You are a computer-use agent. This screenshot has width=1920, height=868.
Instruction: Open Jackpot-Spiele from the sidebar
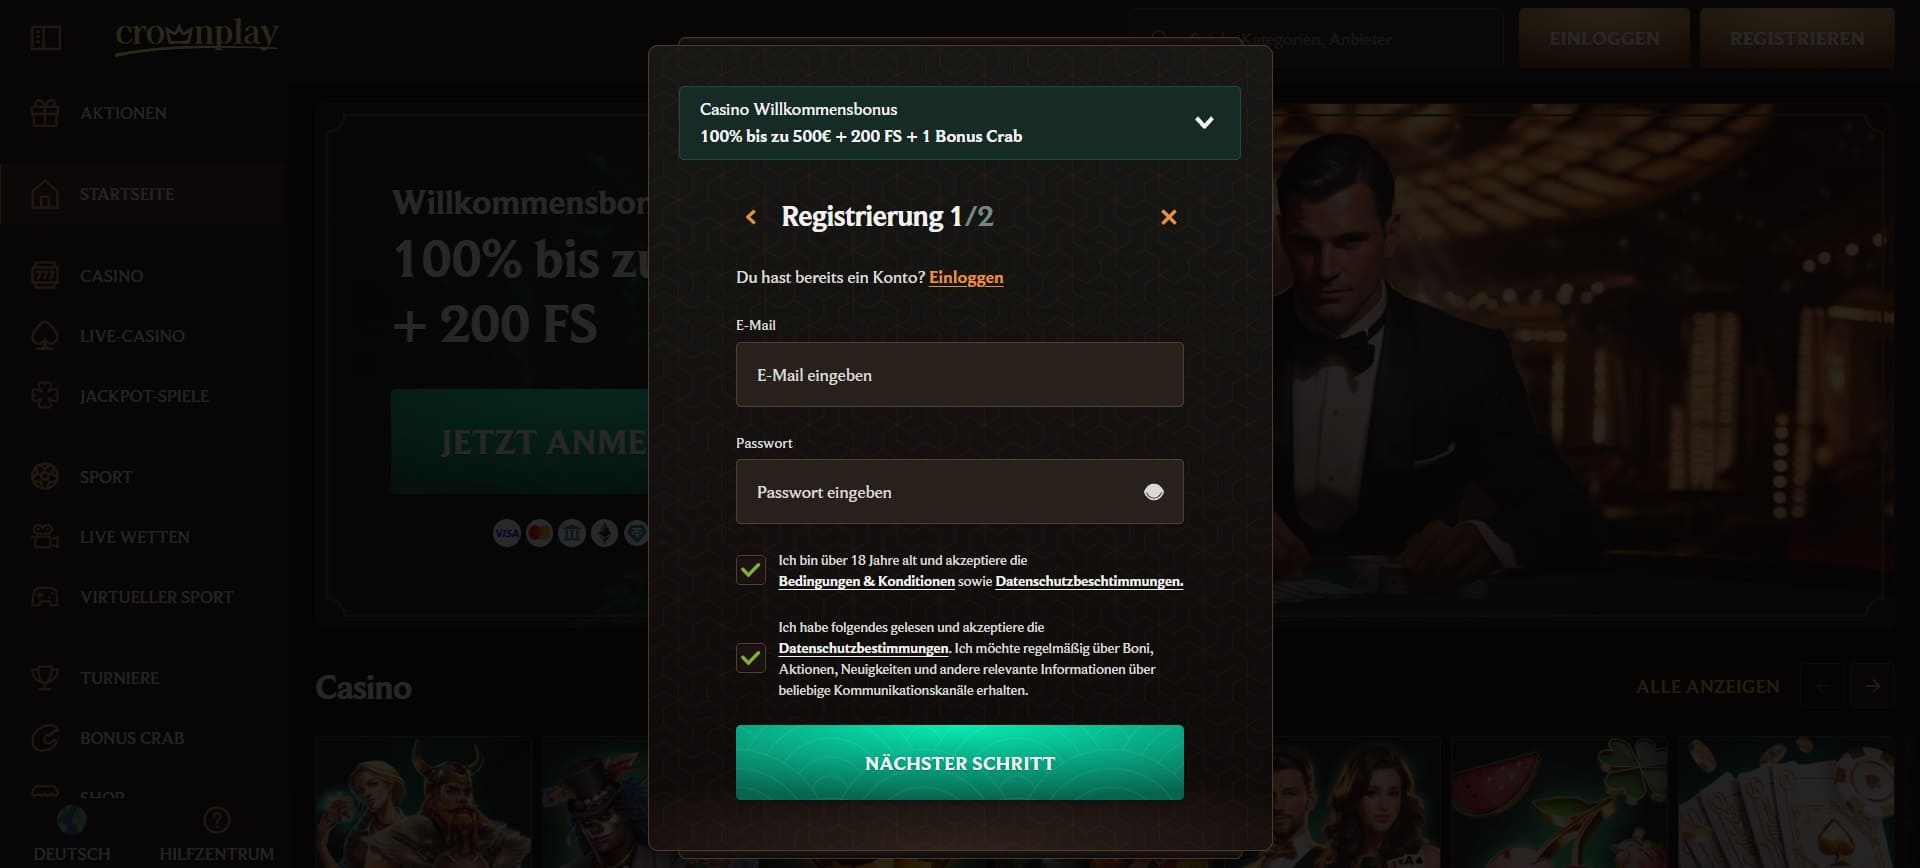coord(144,396)
